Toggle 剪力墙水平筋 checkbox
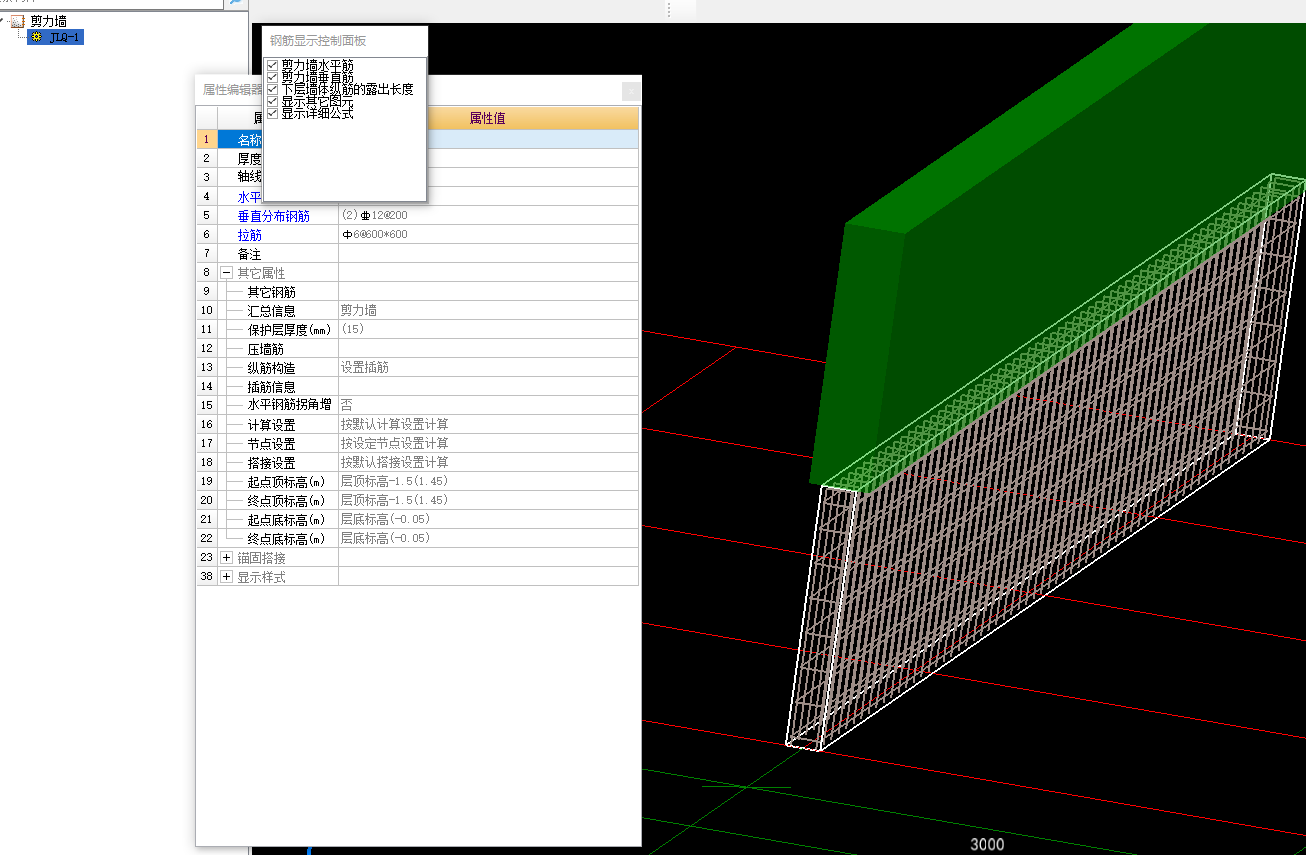The image size is (1306, 855). point(271,65)
